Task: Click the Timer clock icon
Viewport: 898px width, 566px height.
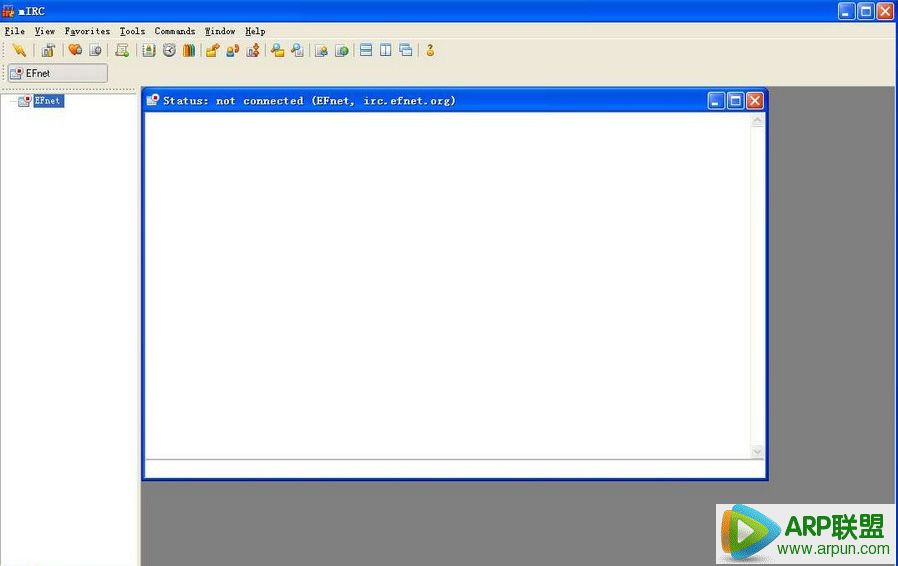Action: tap(169, 50)
